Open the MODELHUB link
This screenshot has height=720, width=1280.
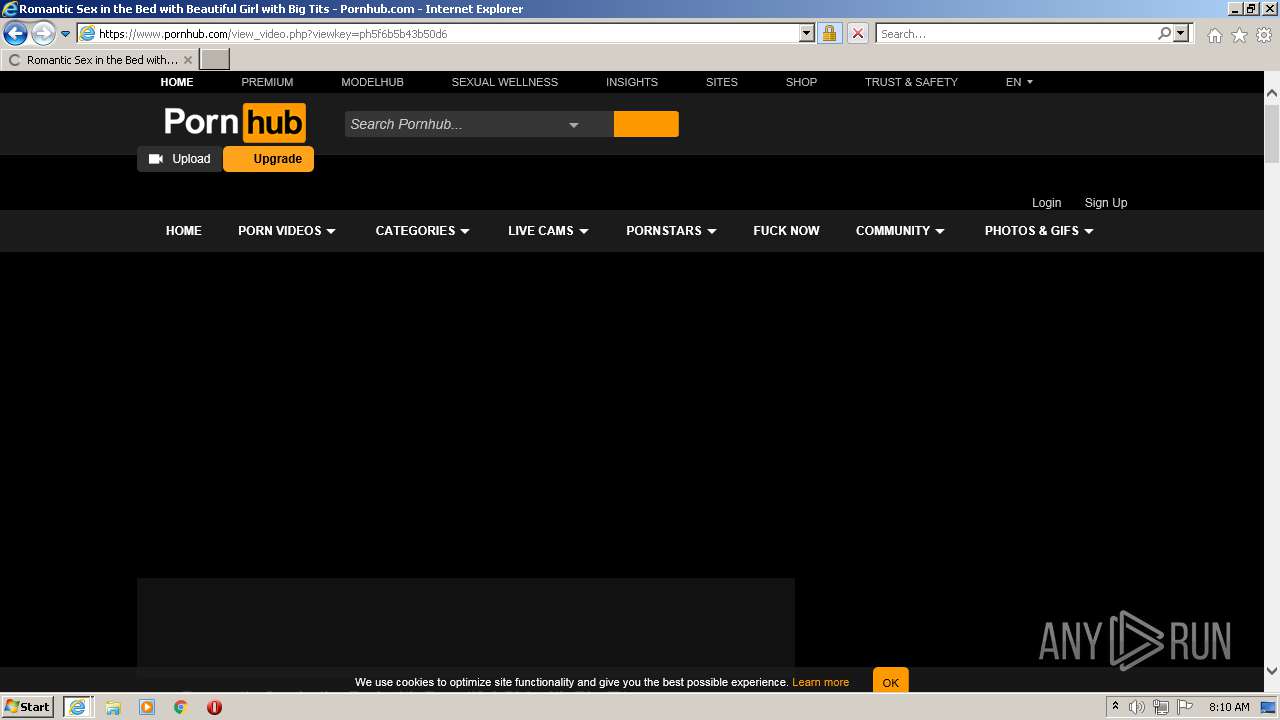(x=372, y=82)
